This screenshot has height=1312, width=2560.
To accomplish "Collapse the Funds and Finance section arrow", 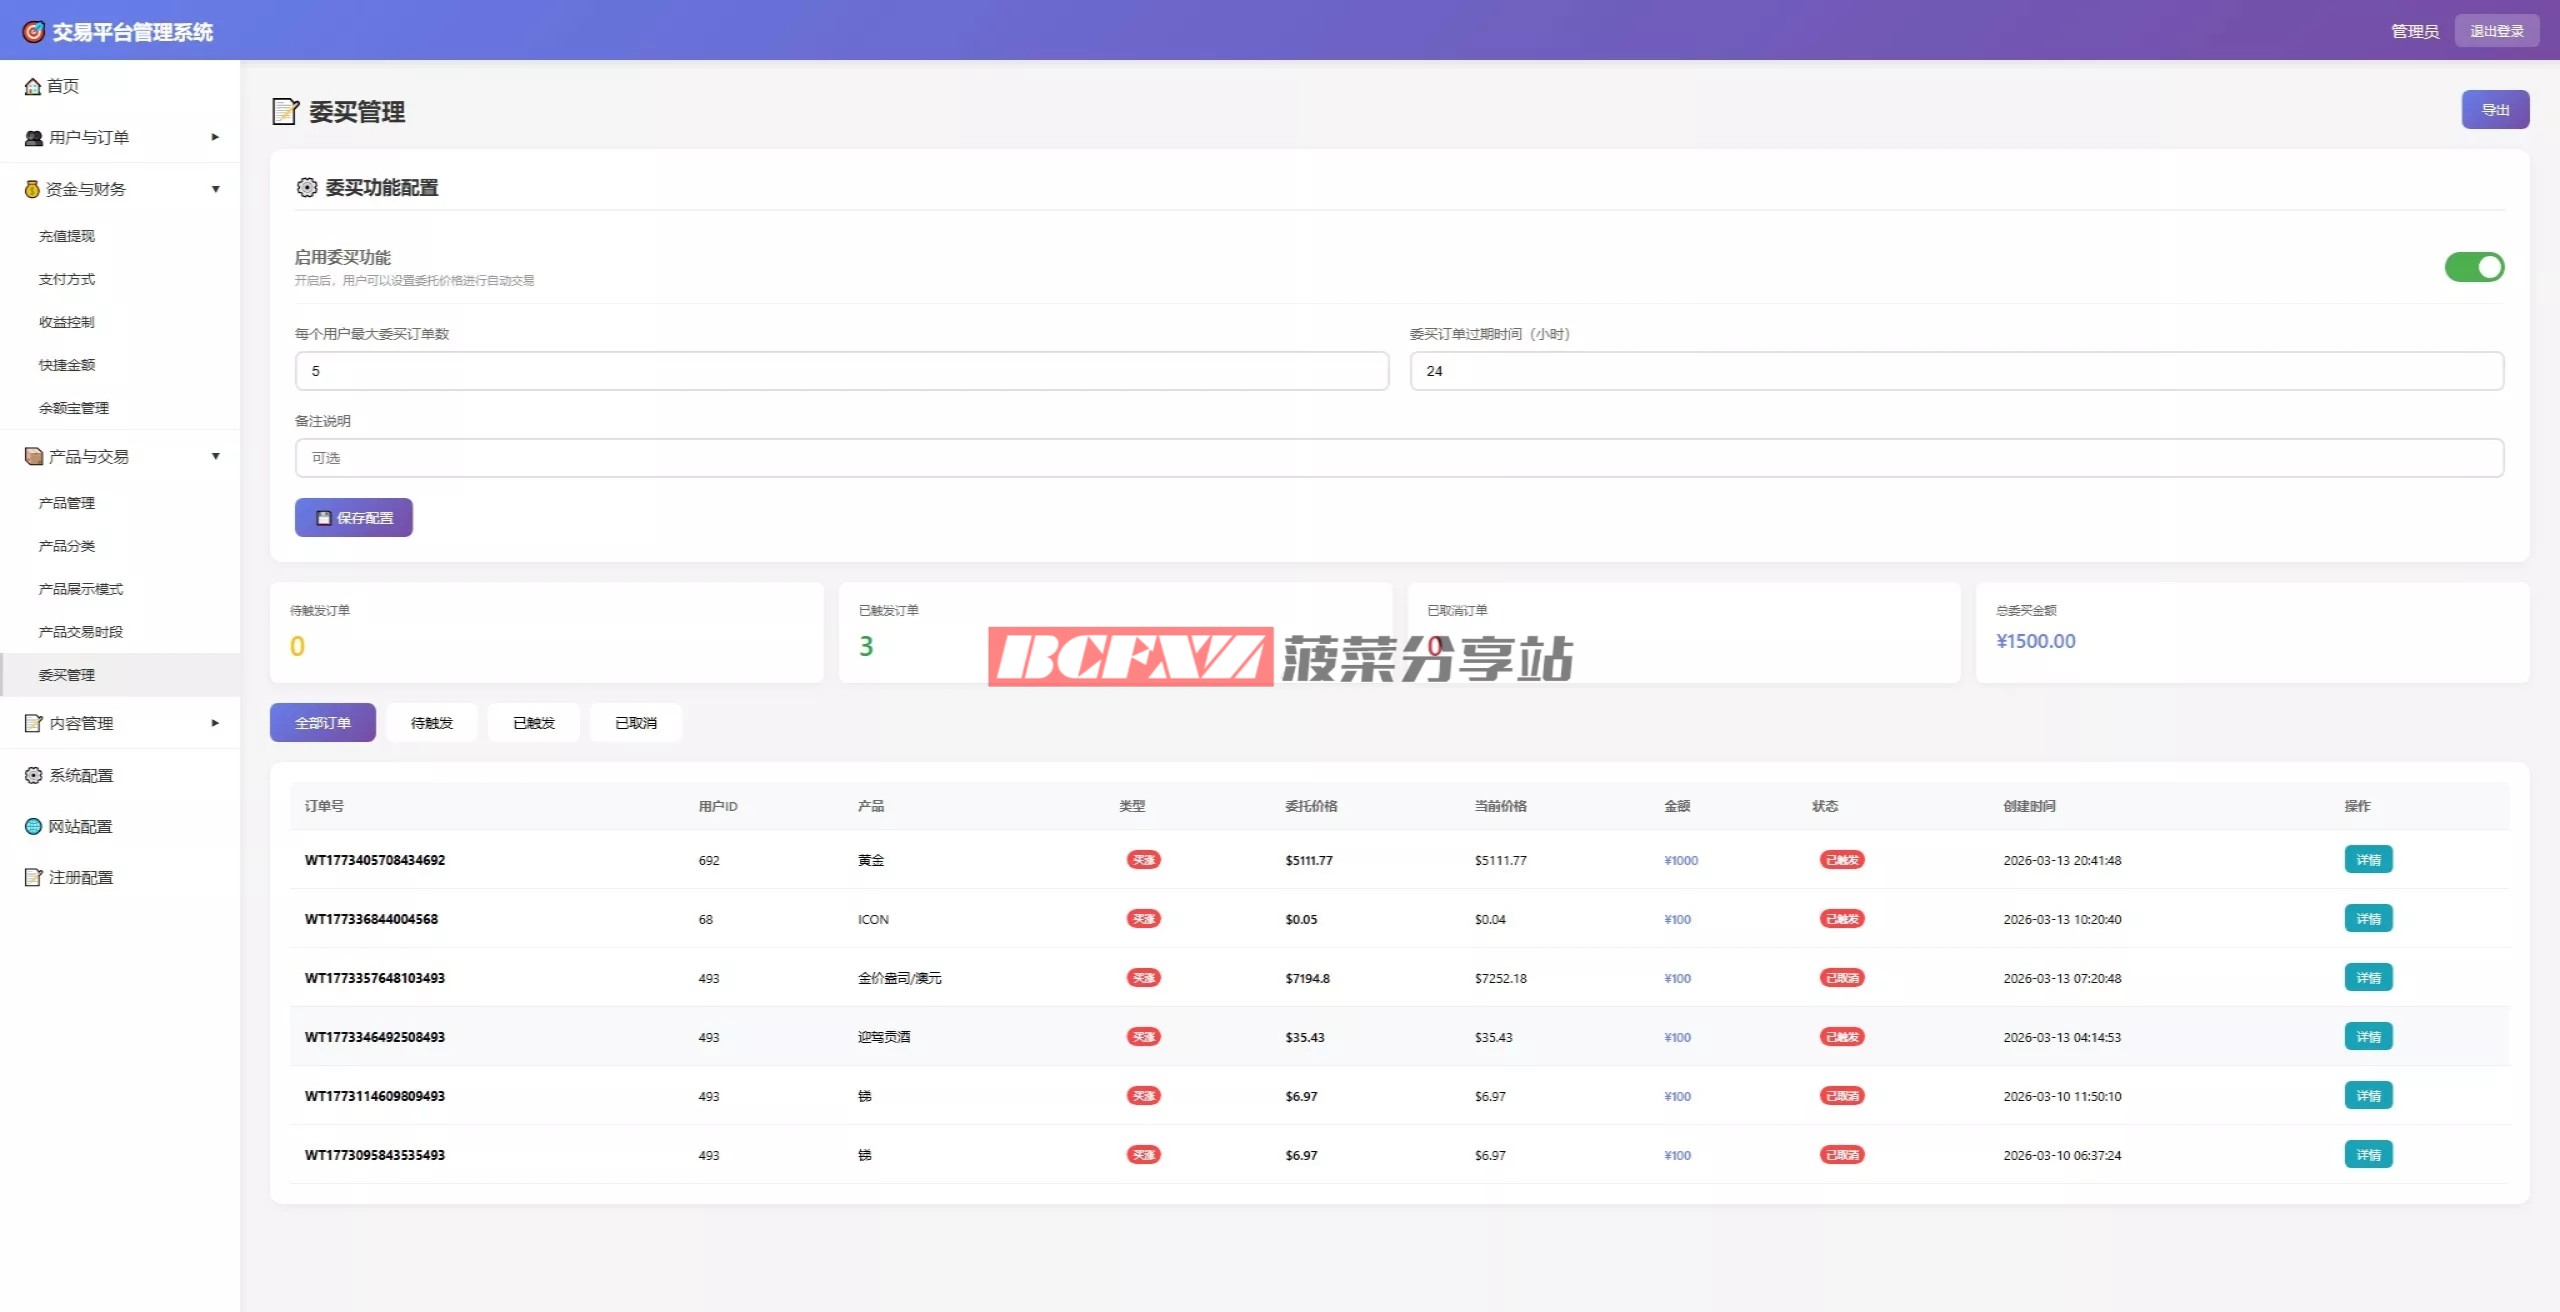I will tap(215, 189).
